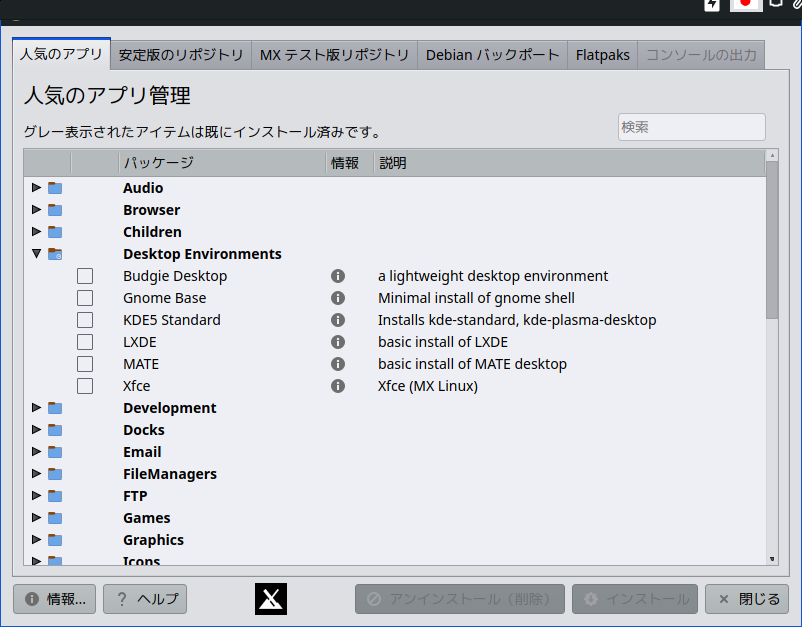
Task: Click the scrollbar up arrow
Action: (772, 155)
